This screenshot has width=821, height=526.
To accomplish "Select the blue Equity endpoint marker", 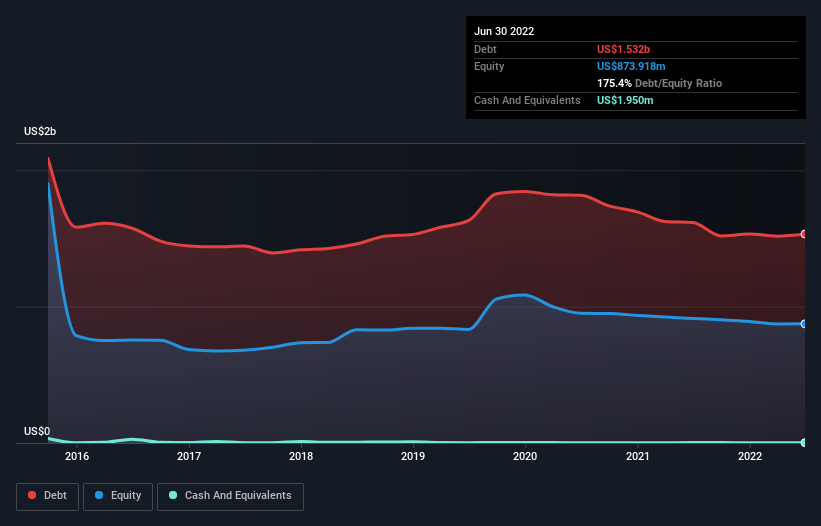I will pyautogui.click(x=804, y=324).
